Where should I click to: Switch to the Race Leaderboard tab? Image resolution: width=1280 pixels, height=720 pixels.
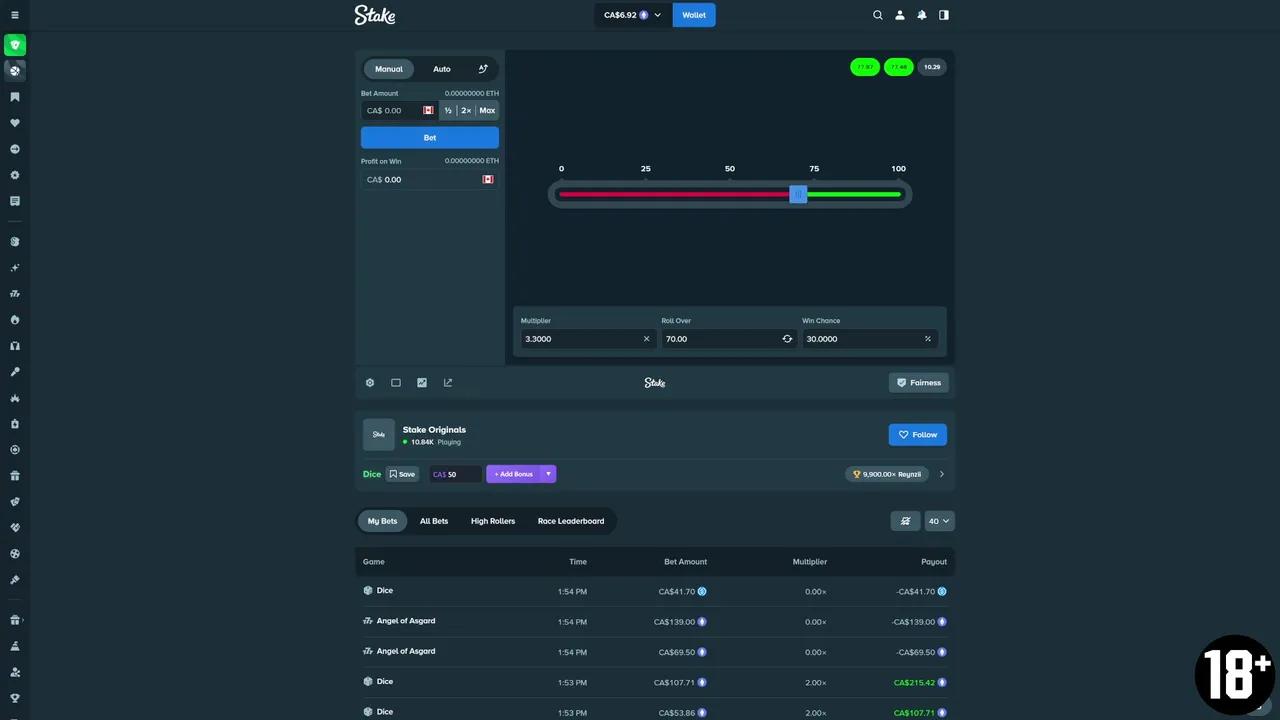tap(571, 521)
